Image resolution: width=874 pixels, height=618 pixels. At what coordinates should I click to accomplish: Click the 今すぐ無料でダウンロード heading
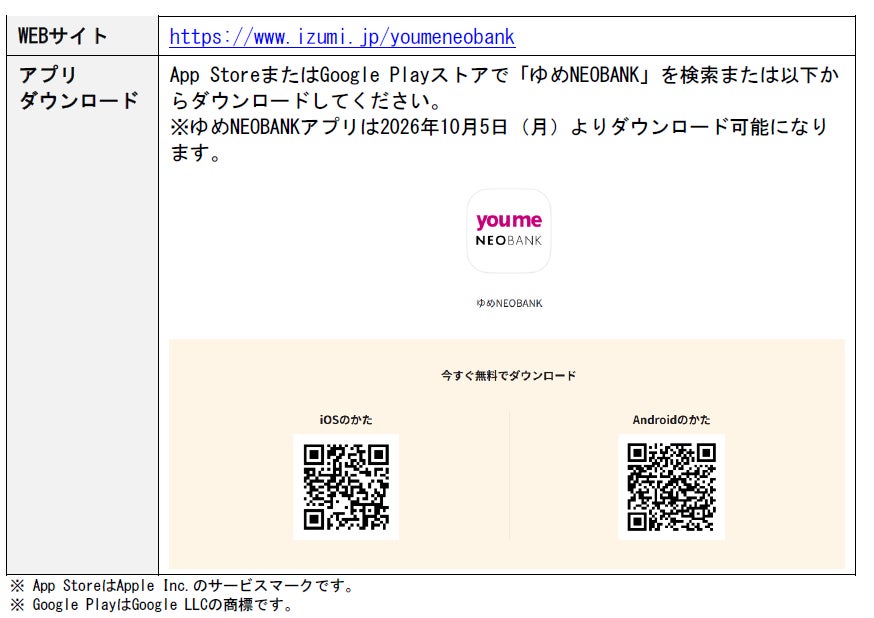click(x=508, y=375)
